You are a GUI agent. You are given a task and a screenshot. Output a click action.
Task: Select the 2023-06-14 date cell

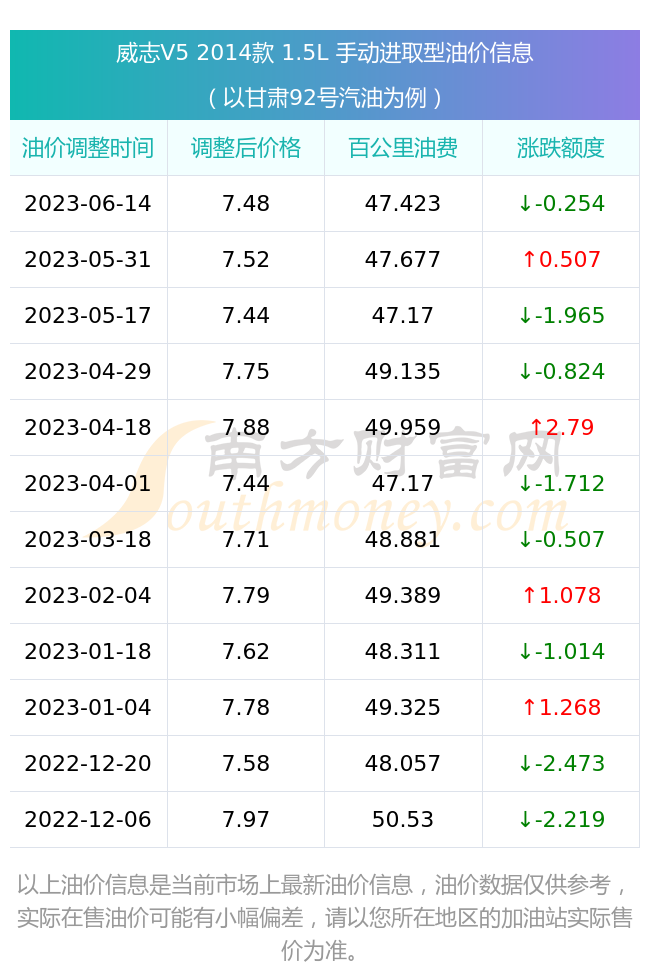(88, 204)
